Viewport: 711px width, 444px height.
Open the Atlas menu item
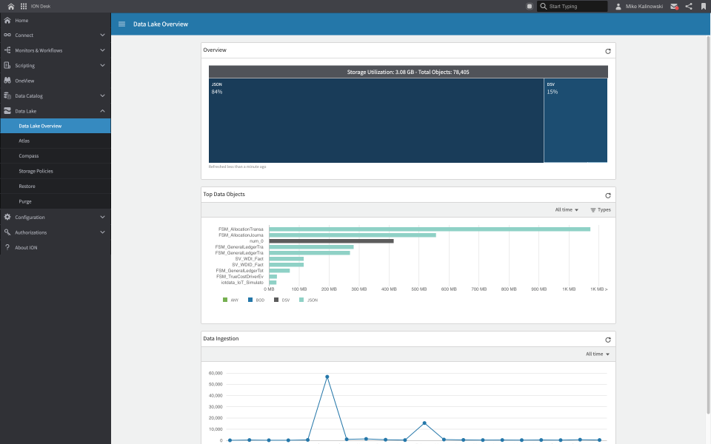point(24,141)
